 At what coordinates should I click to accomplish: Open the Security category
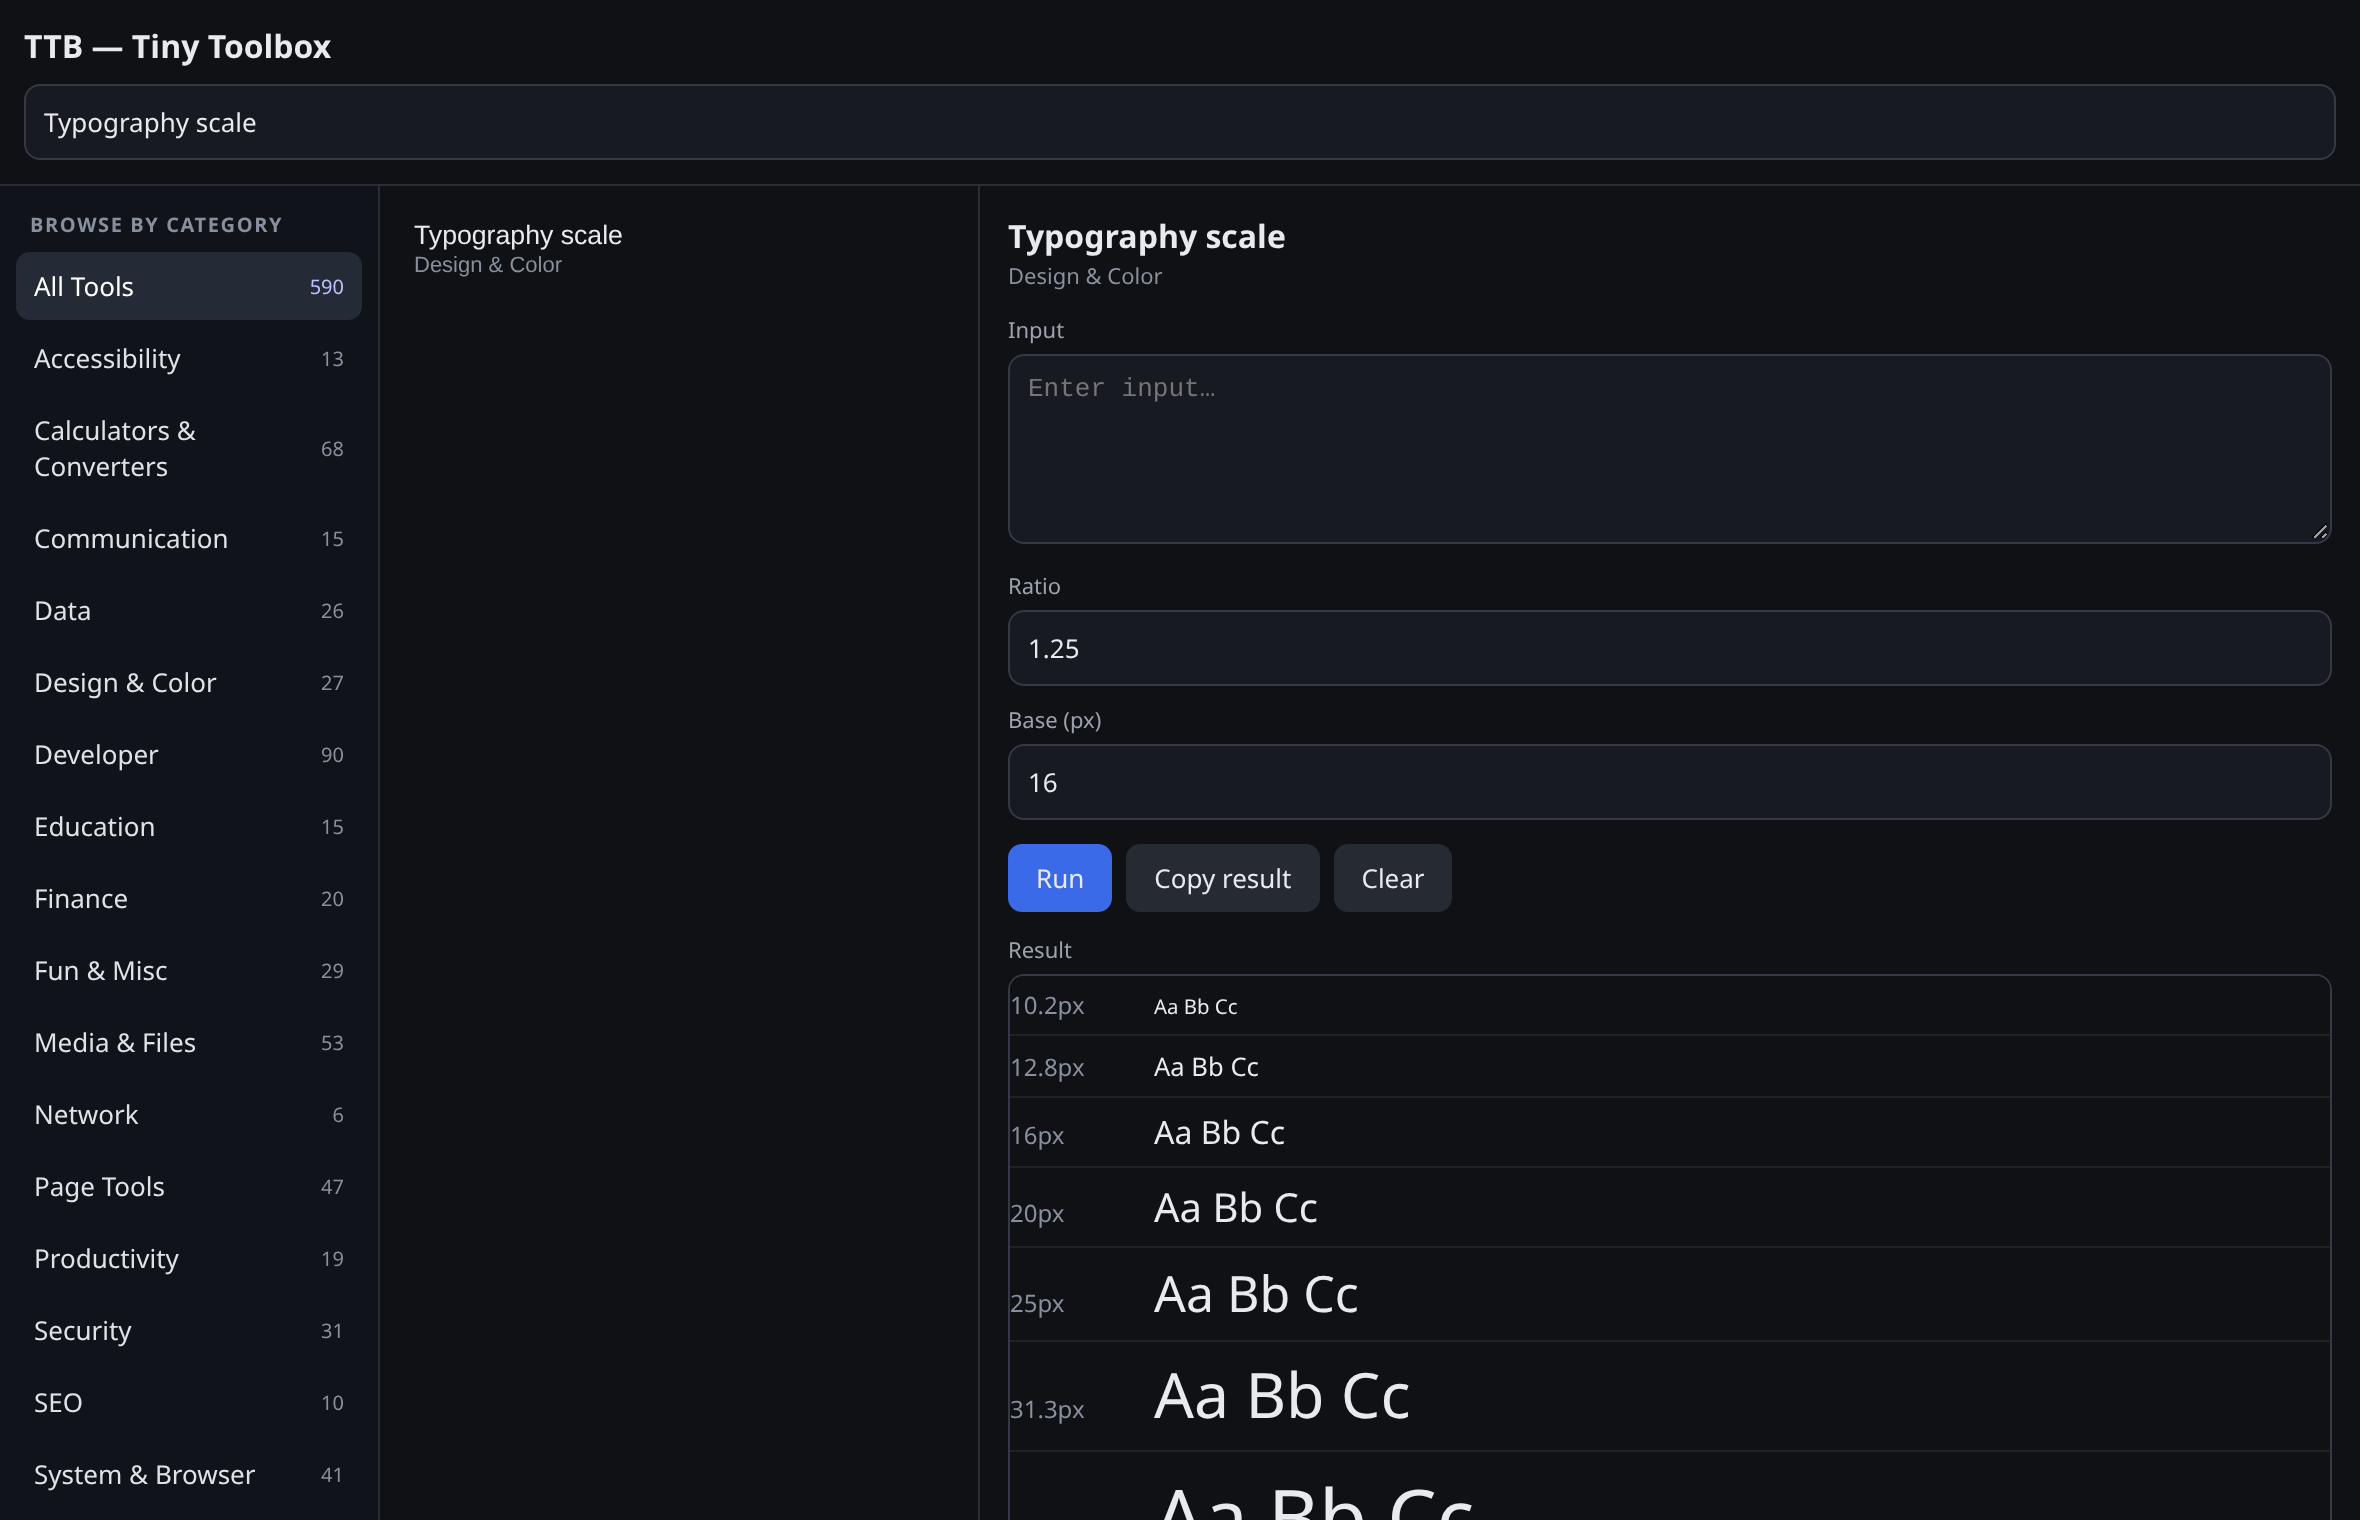tap(188, 1330)
